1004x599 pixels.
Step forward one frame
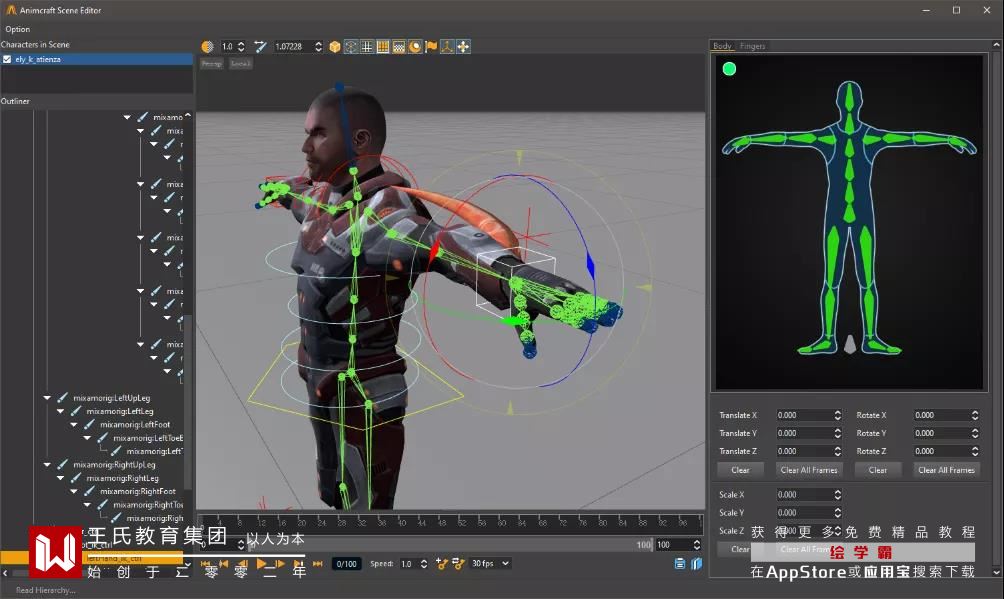tap(280, 564)
